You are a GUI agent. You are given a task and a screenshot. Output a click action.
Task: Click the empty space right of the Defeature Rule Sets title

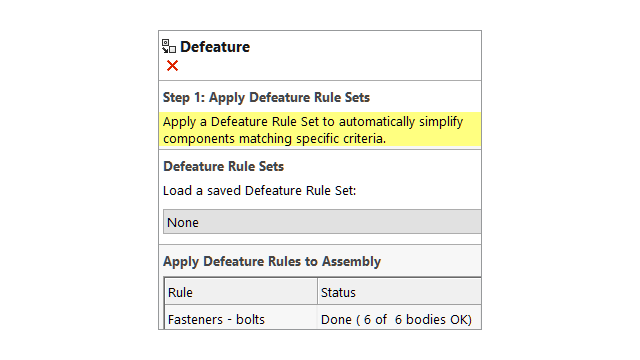pos(382,167)
